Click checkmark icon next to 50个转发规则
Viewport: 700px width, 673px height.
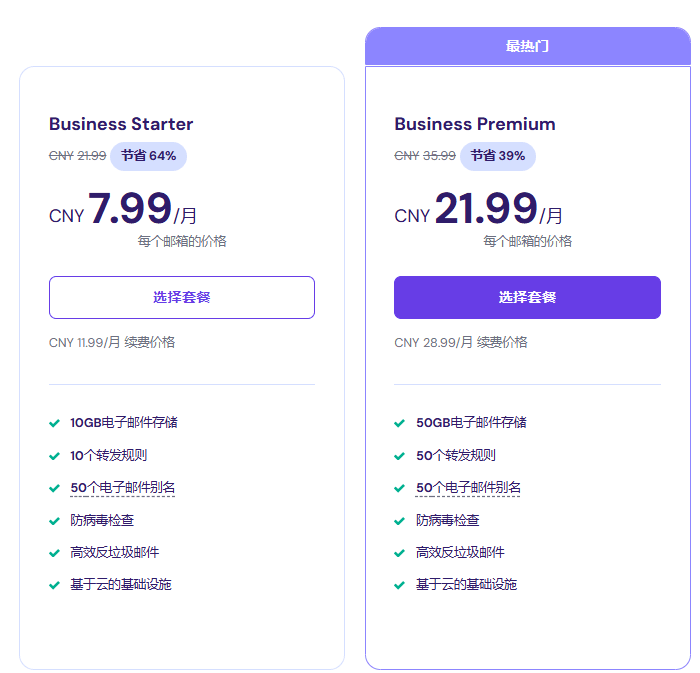pyautogui.click(x=400, y=455)
